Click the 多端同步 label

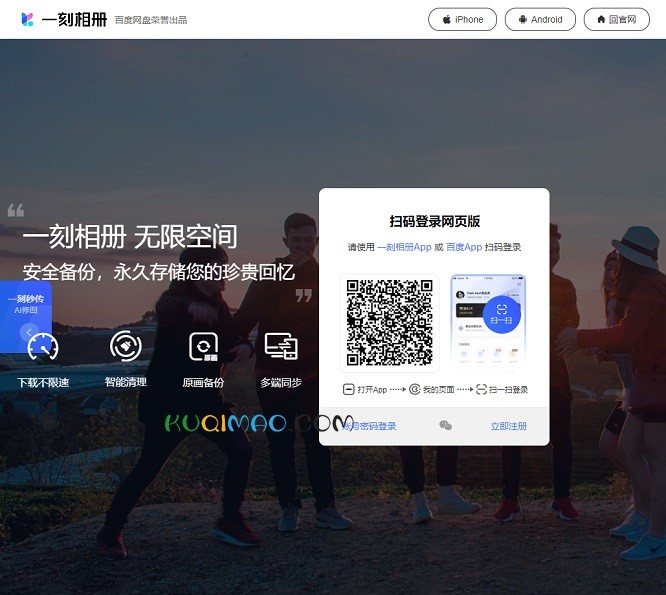click(x=281, y=383)
